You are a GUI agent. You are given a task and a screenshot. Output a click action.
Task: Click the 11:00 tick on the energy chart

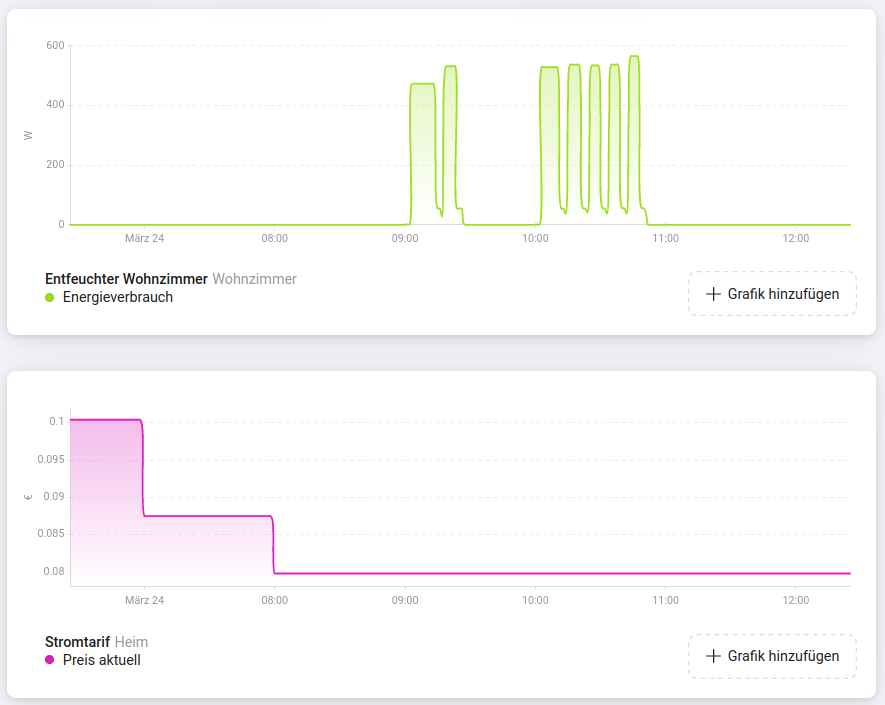click(665, 238)
